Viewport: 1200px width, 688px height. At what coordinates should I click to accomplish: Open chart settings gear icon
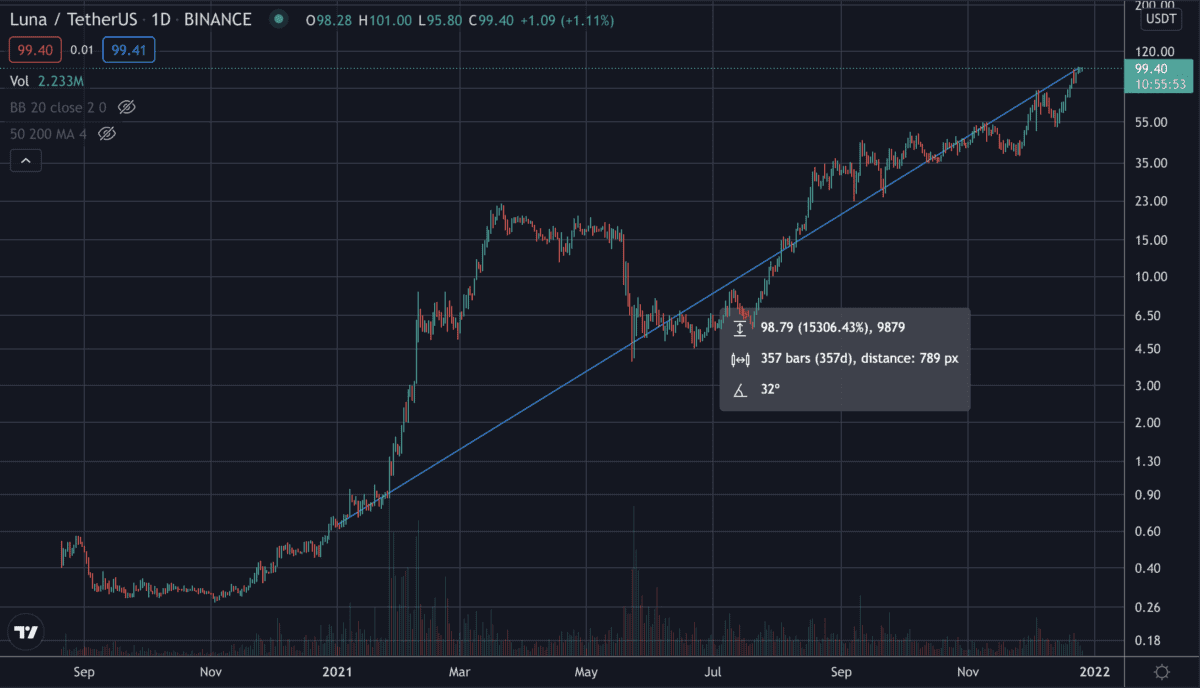coord(1162,671)
